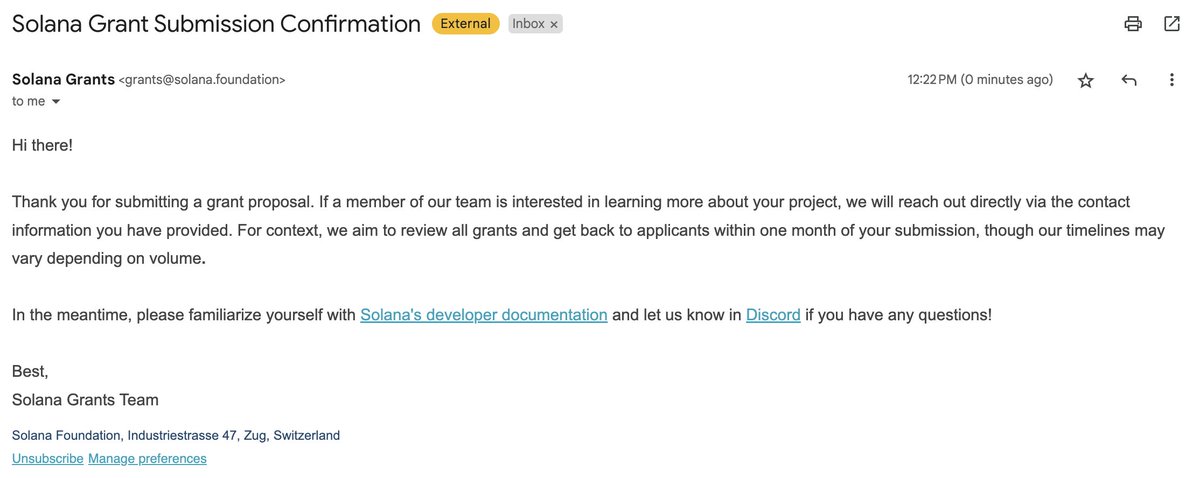Follow the Discord link

[x=773, y=315]
